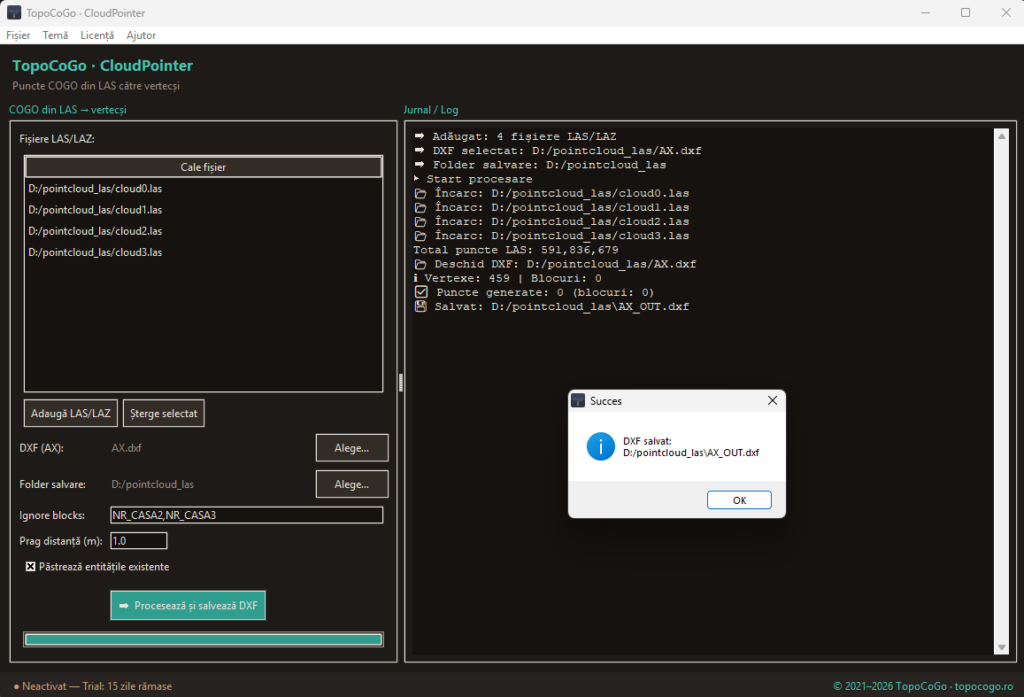Click 'COGO din LAS → vertecși' panel title
Viewport: 1024px width, 697px height.
click(68, 110)
